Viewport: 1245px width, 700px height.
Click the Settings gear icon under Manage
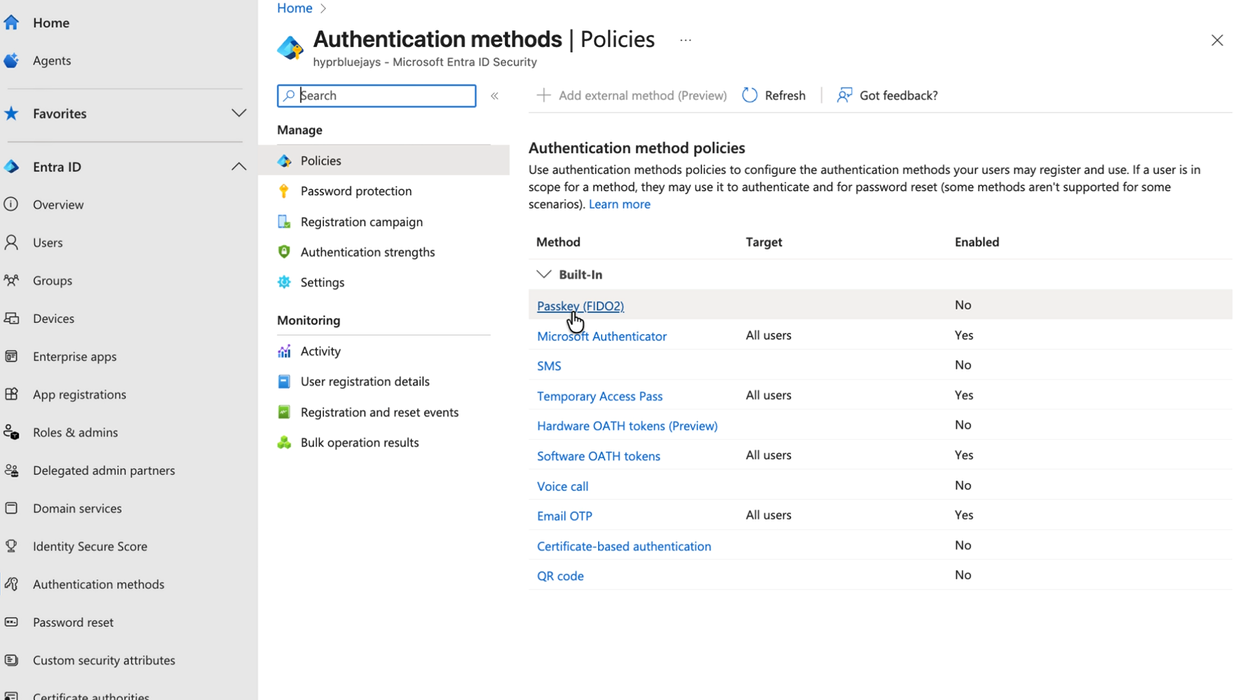tap(284, 282)
